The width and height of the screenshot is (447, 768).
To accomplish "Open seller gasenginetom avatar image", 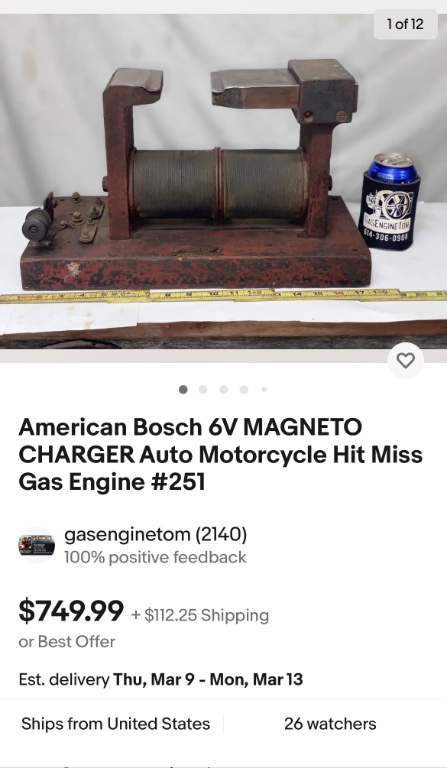I will (36, 545).
